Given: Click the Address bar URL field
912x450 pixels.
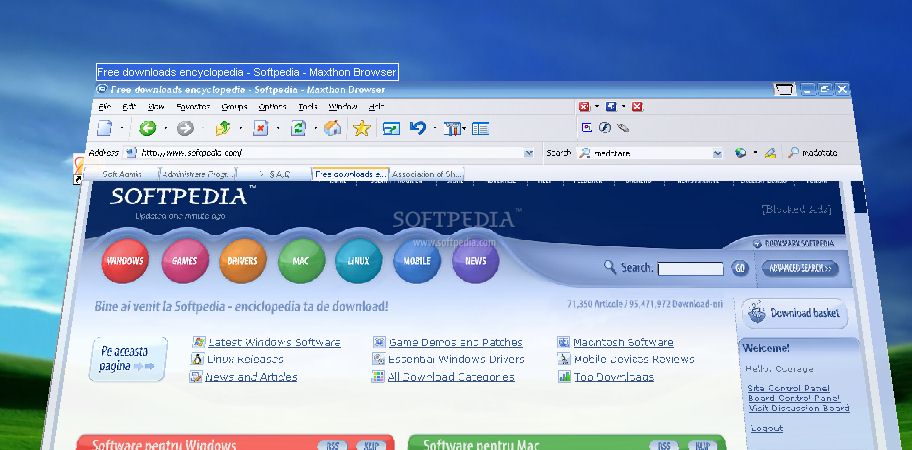Looking at the screenshot, I should [330, 153].
